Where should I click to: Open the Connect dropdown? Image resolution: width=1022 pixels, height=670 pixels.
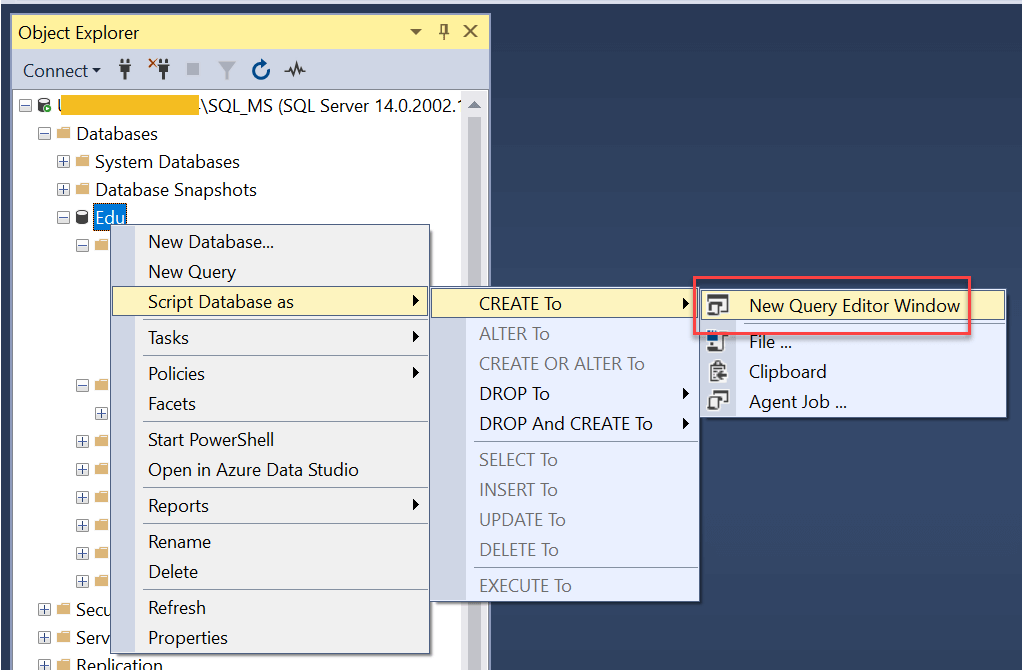[62, 70]
